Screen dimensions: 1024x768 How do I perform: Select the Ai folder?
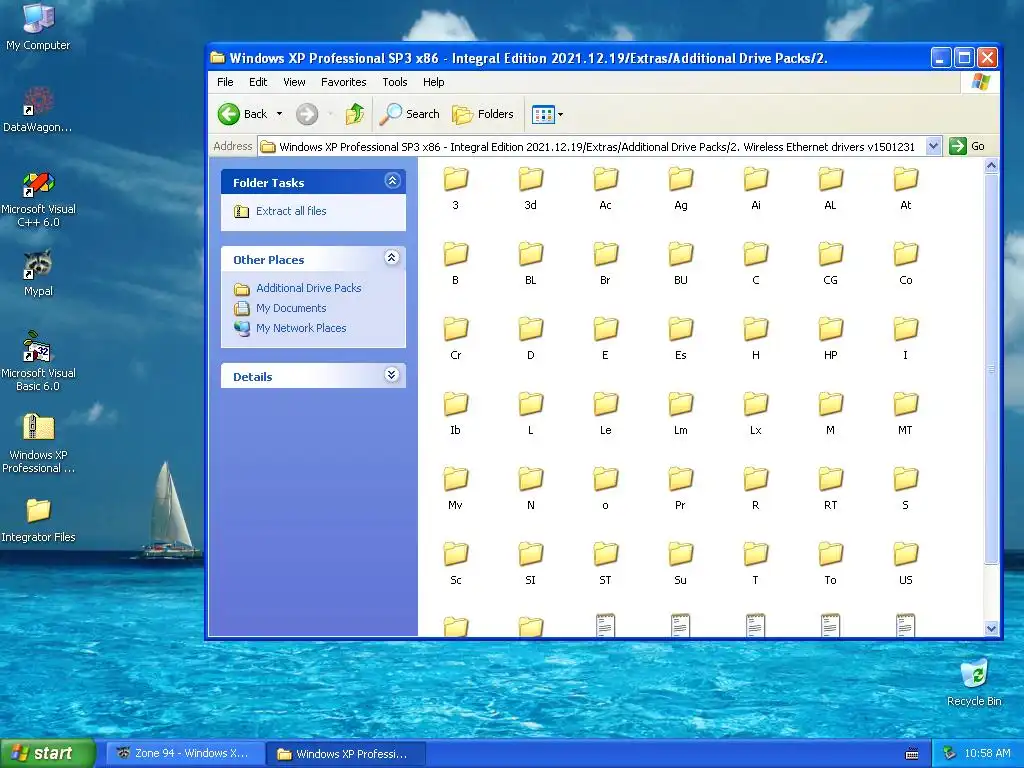756,188
